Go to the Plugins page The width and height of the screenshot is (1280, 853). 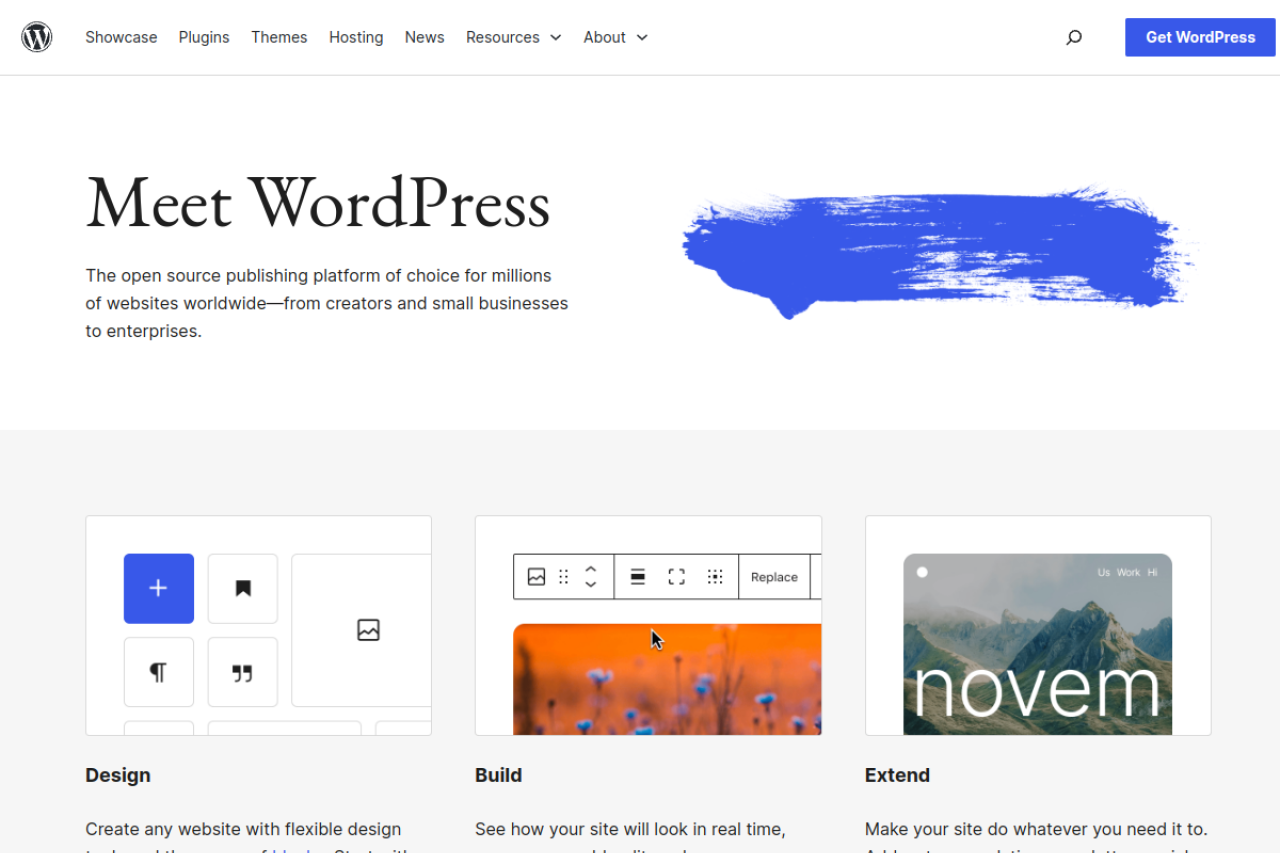pyautogui.click(x=204, y=37)
